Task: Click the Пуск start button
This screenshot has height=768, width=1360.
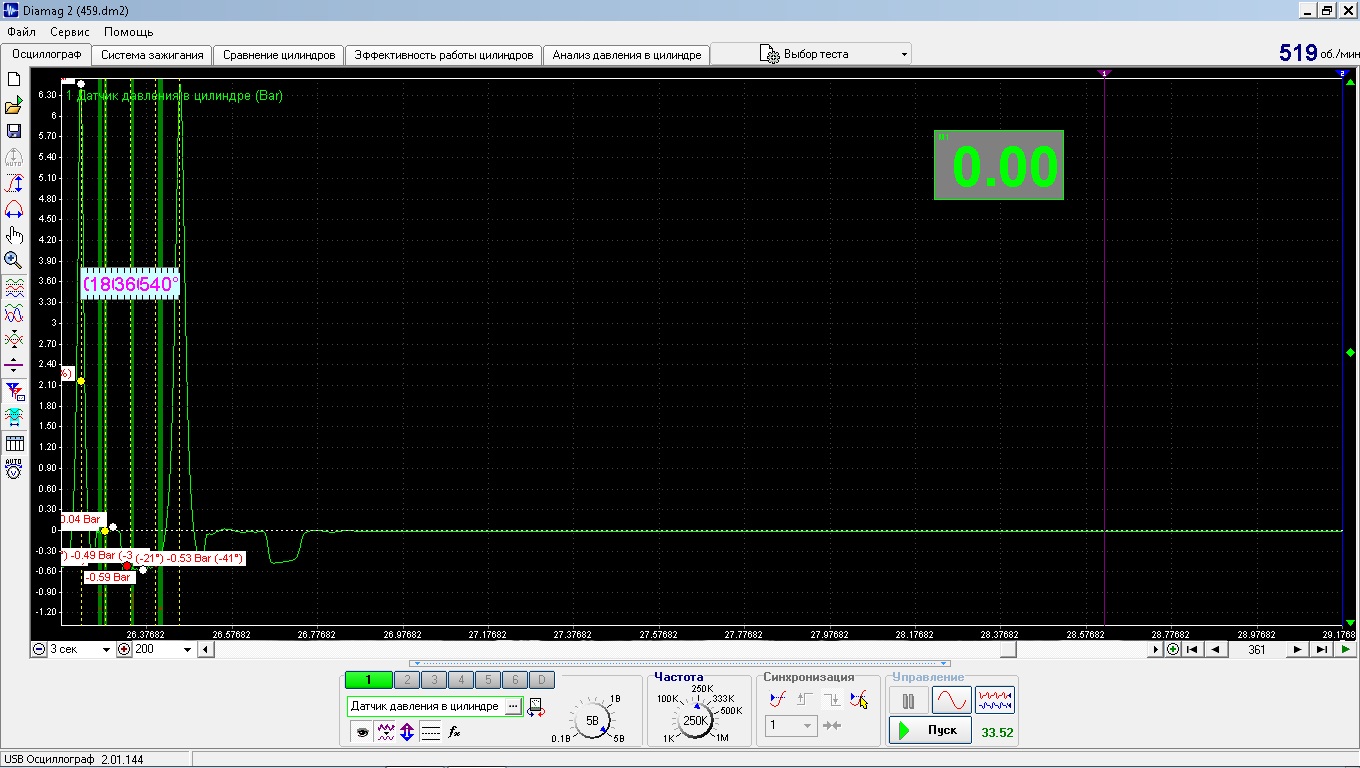Action: [930, 731]
